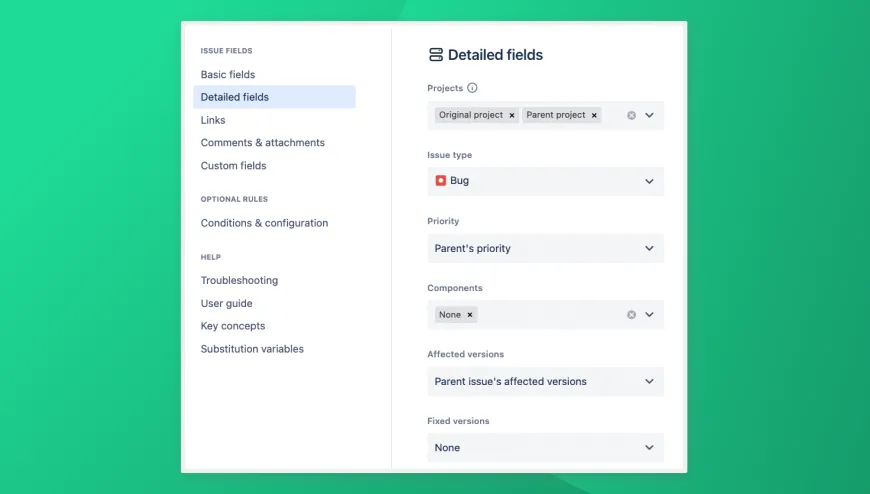Image resolution: width=870 pixels, height=494 pixels.
Task: Click the Detailed fields header icon
Action: coord(435,55)
